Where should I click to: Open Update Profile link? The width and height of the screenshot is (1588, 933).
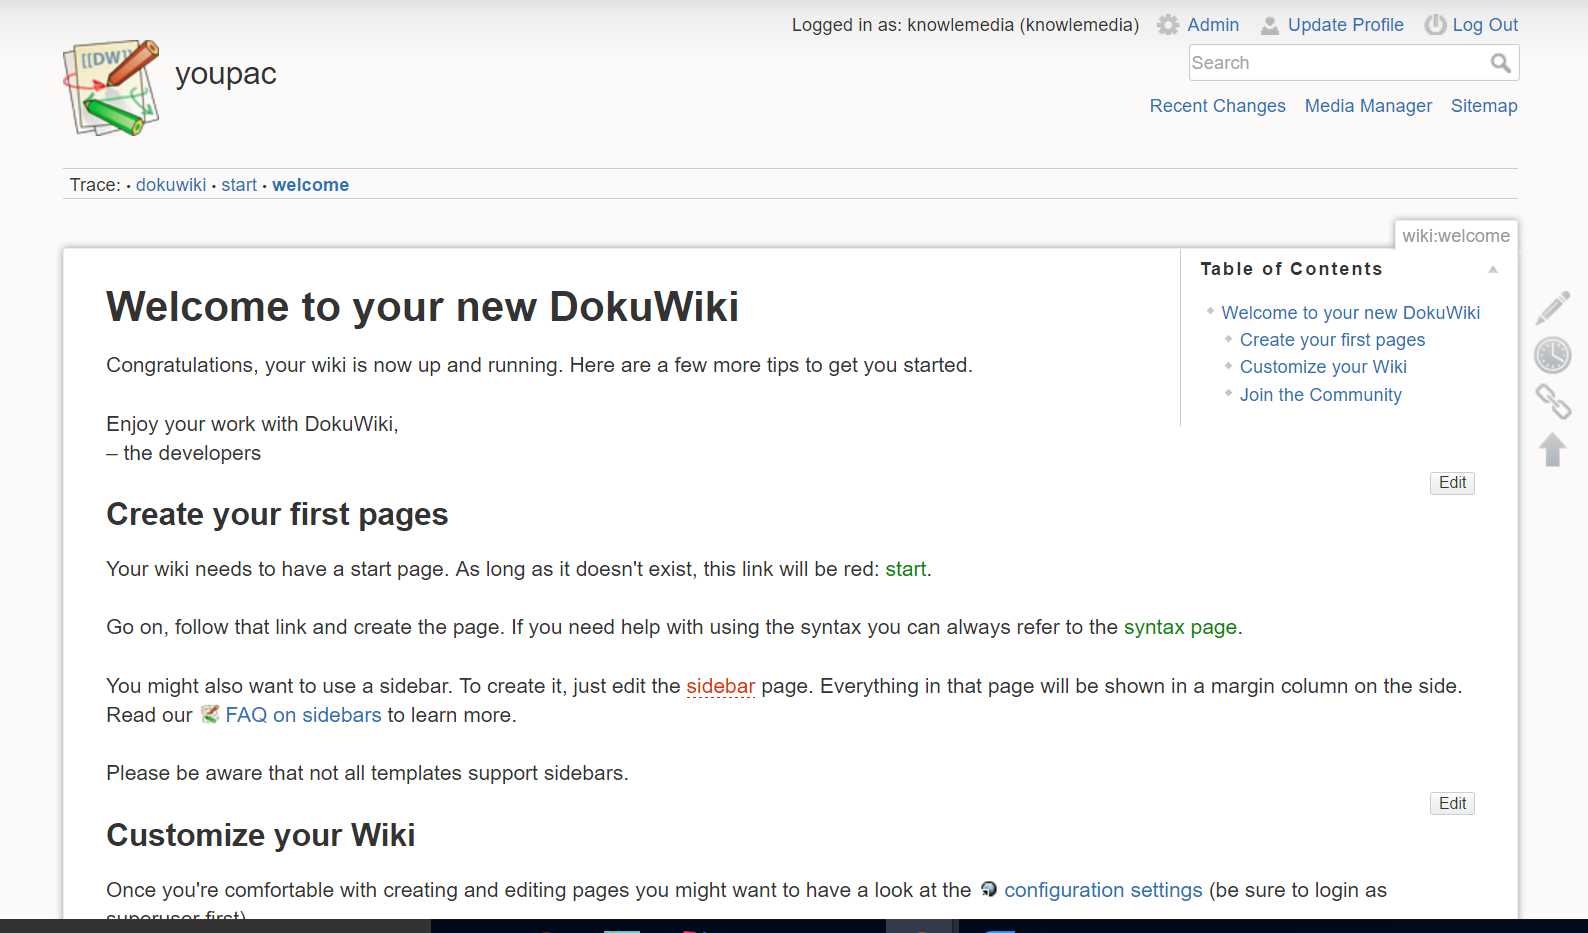point(1345,25)
